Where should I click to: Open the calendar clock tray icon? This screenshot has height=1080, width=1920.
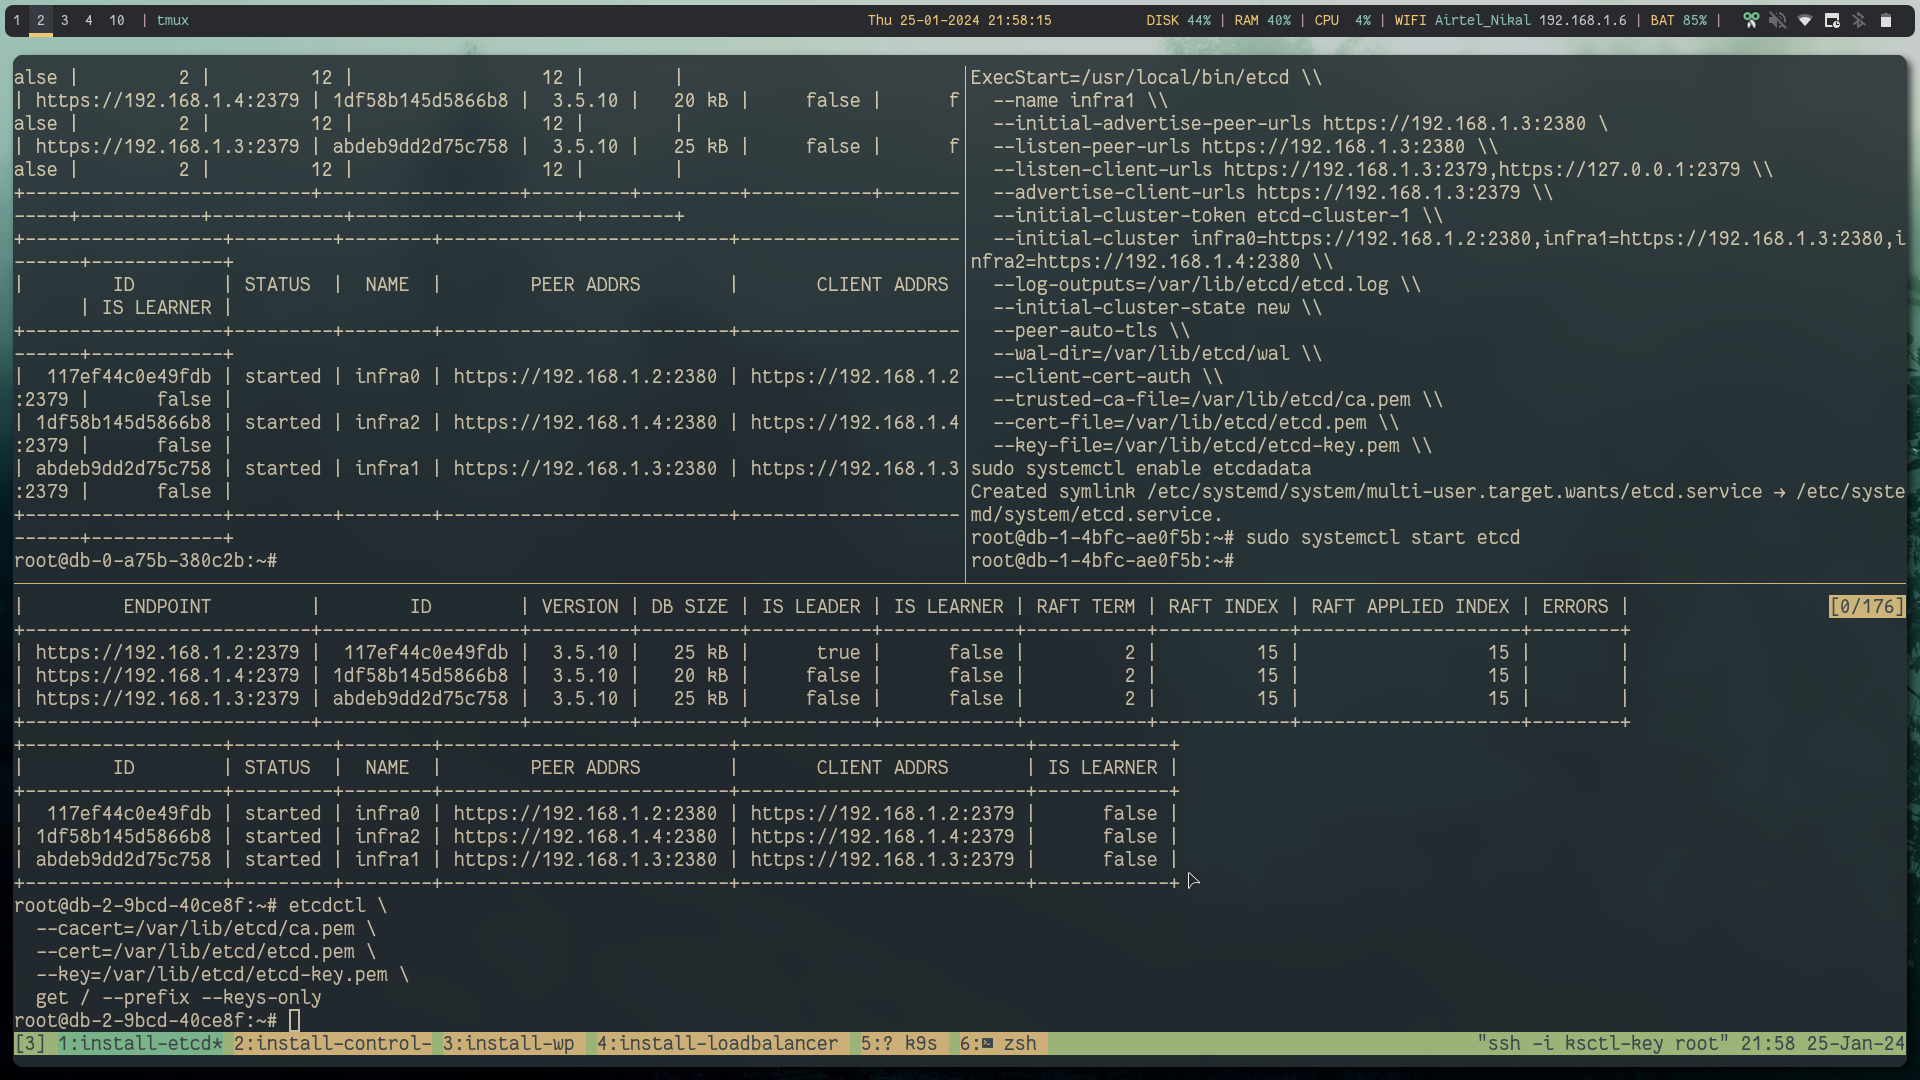(x=1831, y=20)
